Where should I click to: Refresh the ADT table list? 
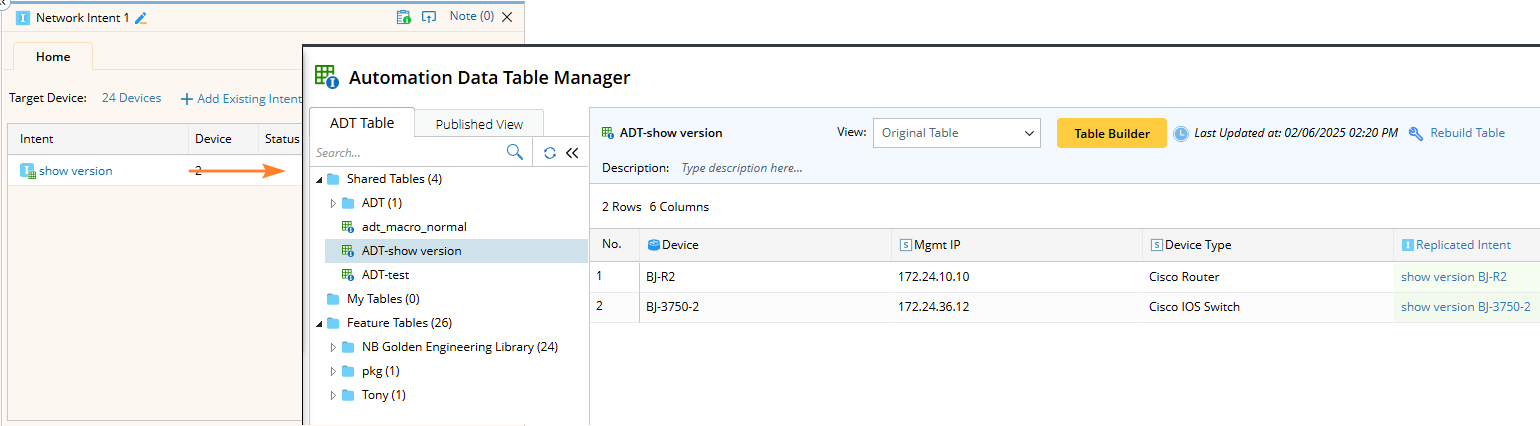pyautogui.click(x=550, y=153)
